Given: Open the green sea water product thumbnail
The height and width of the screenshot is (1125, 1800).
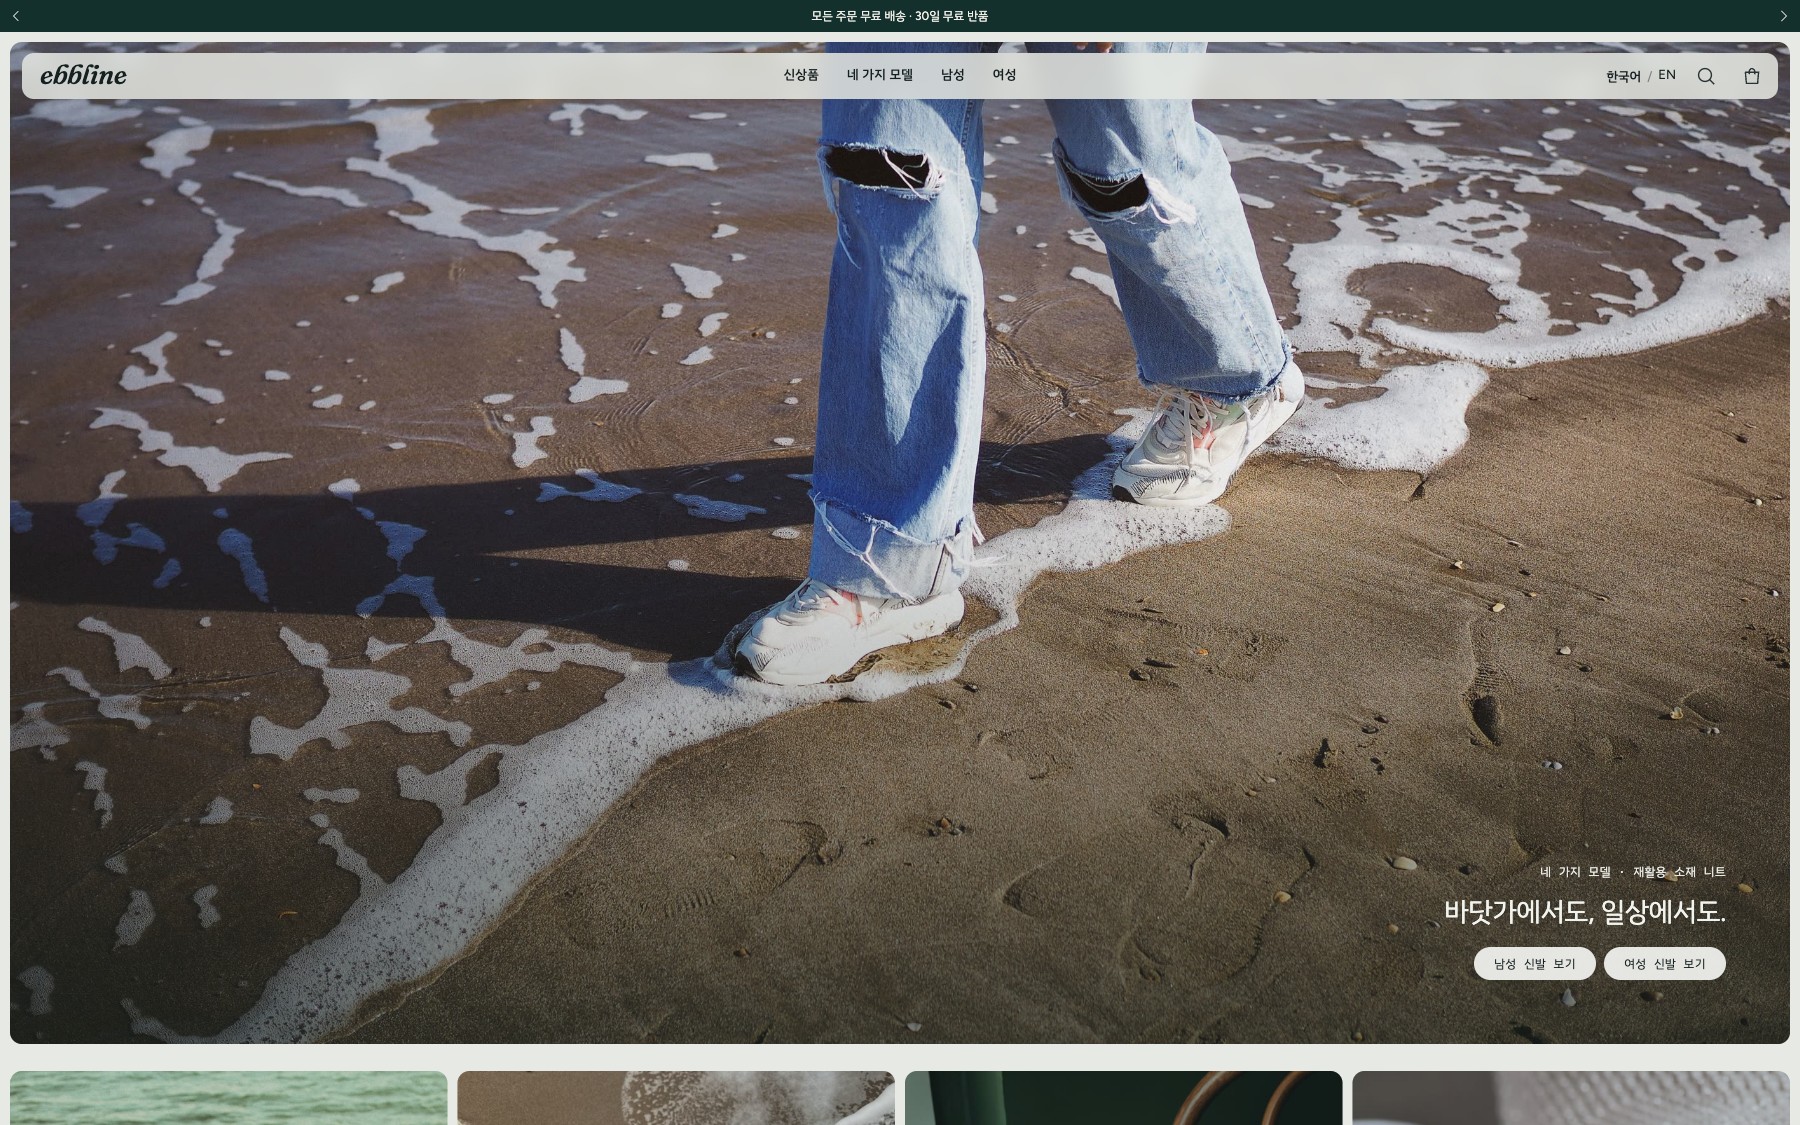Looking at the screenshot, I should [x=229, y=1098].
